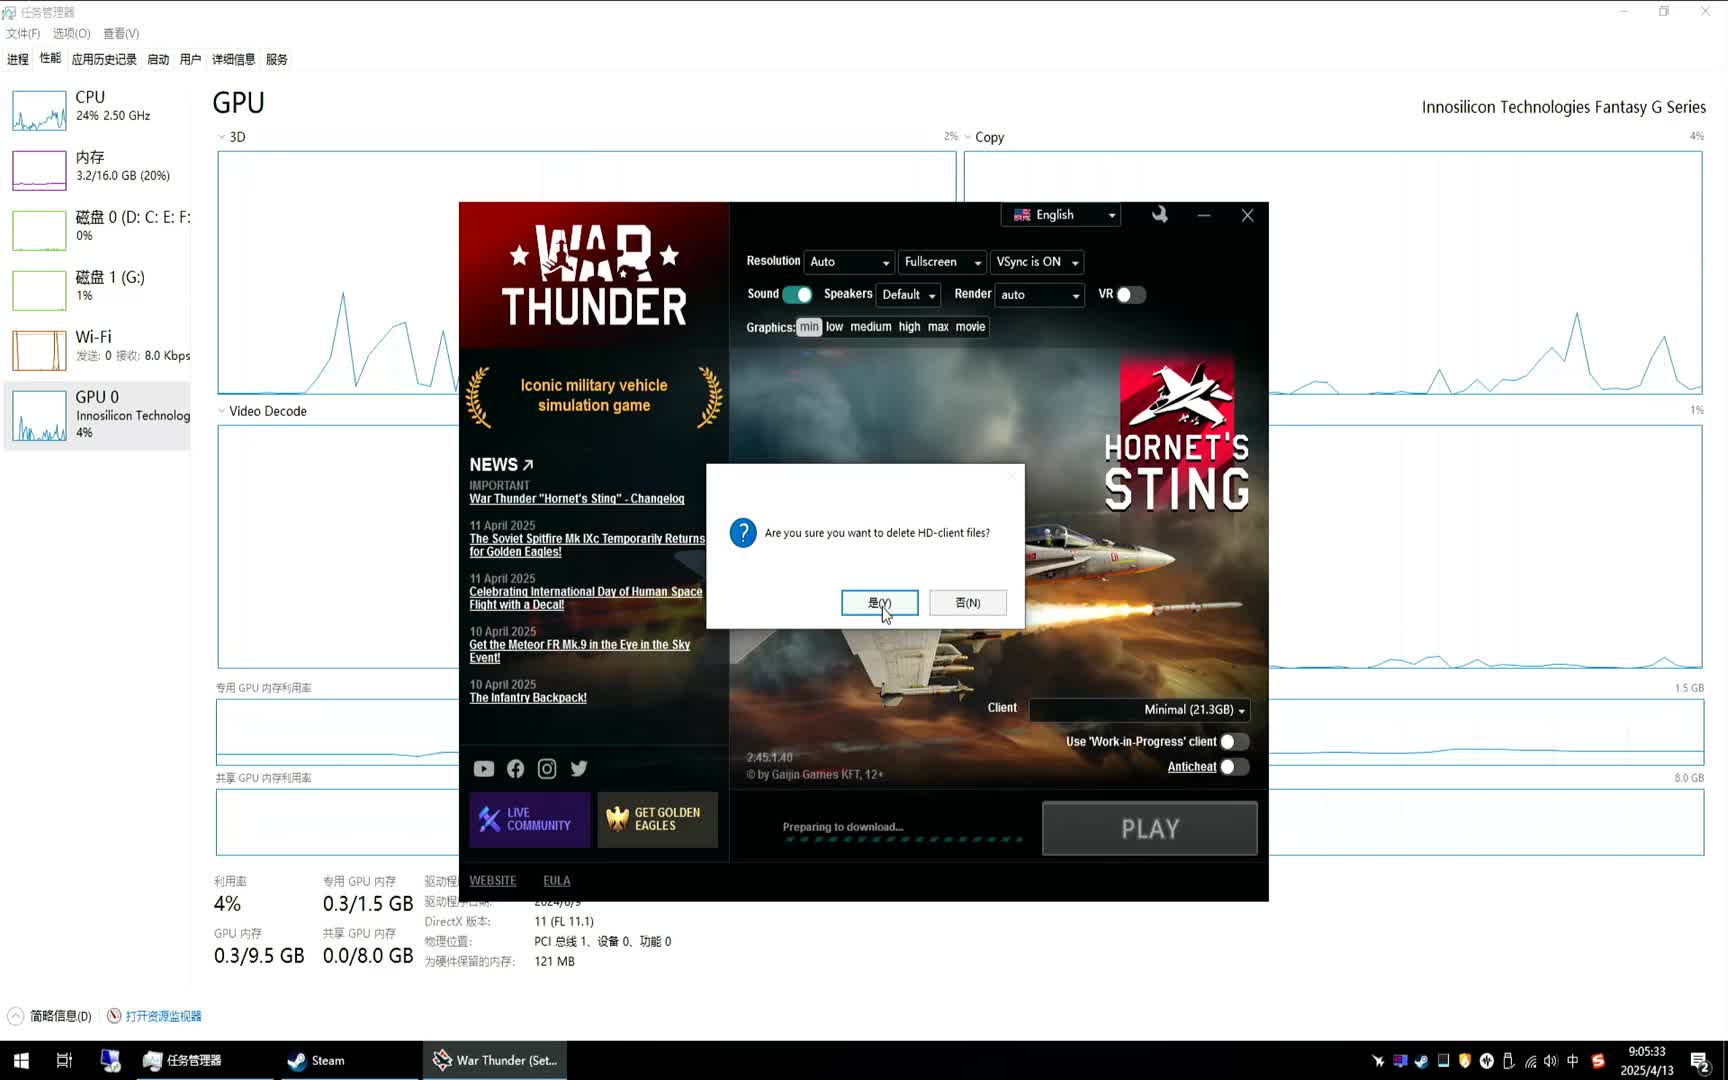Open War Thunder Instagram icon
The image size is (1728, 1080).
coord(547,769)
